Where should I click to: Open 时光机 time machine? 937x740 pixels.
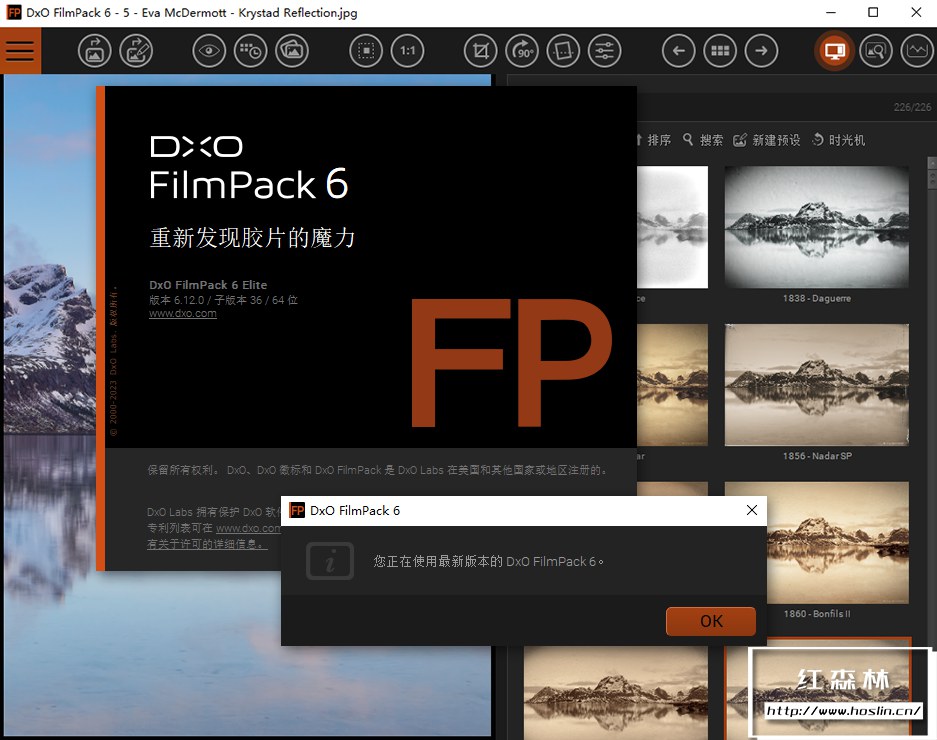click(839, 140)
